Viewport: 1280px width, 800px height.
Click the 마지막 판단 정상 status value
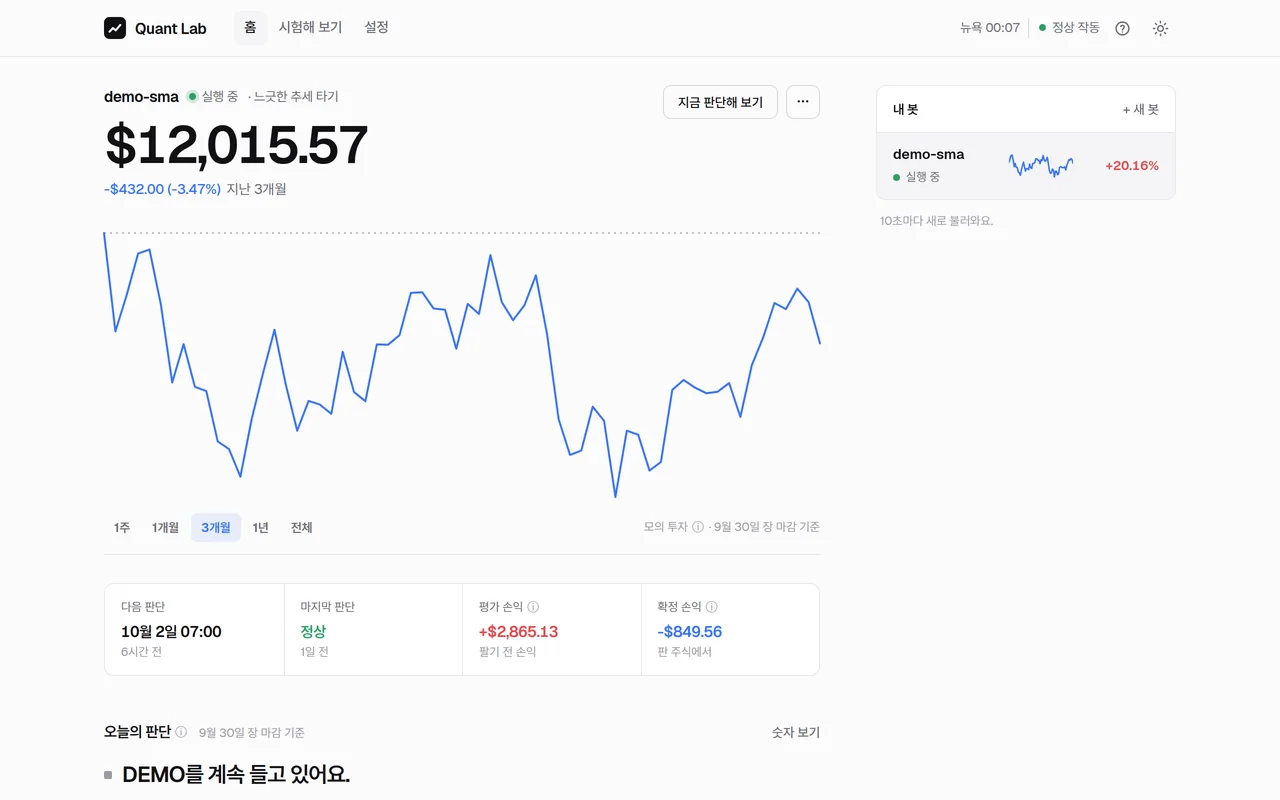click(x=313, y=632)
